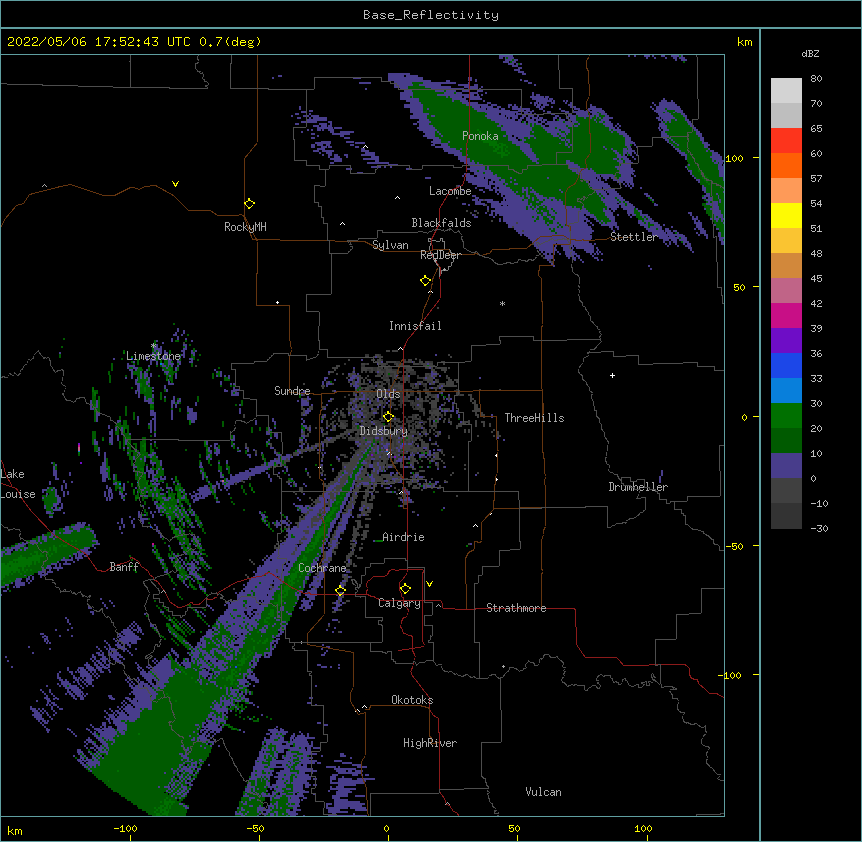The image size is (862, 842).
Task: Click the Ponoka city label
Action: (480, 136)
